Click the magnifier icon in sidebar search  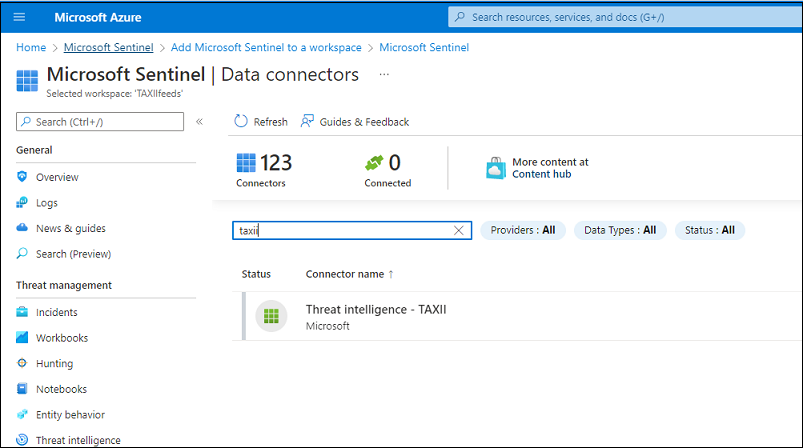coord(26,122)
